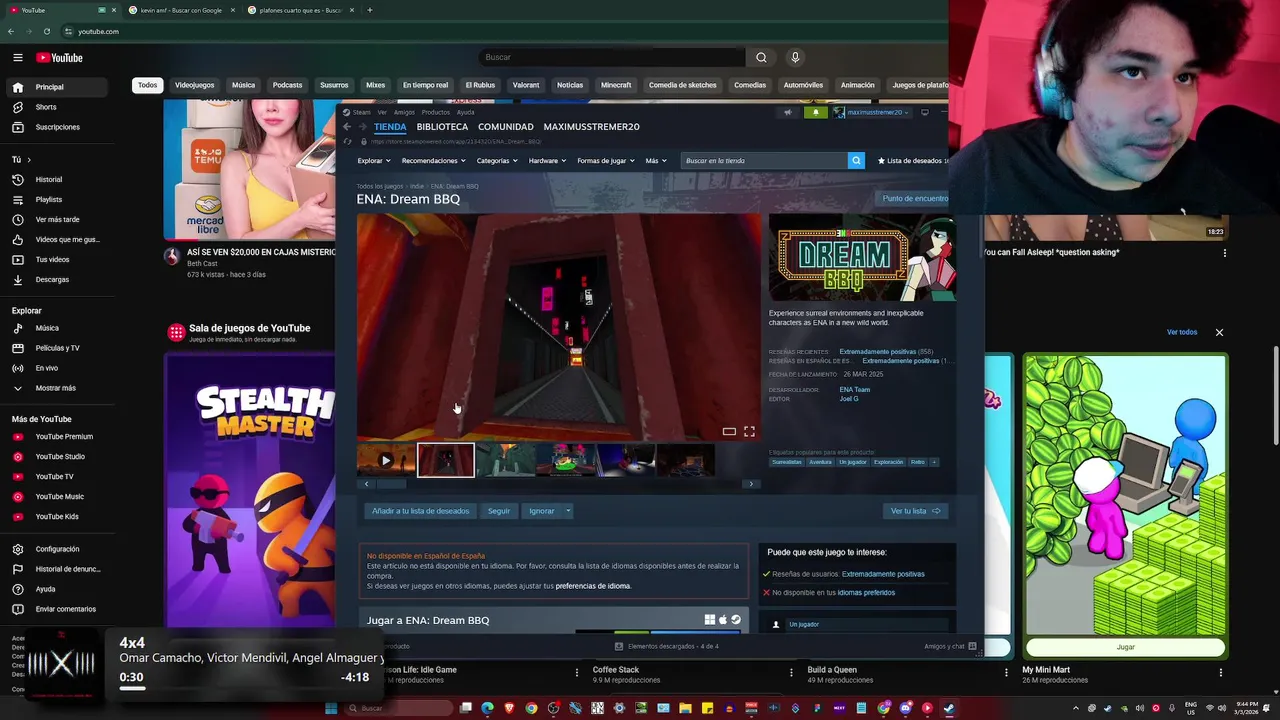The width and height of the screenshot is (1280, 720).
Task: Expand the Explorar dropdown in Steam store
Action: coord(374,161)
